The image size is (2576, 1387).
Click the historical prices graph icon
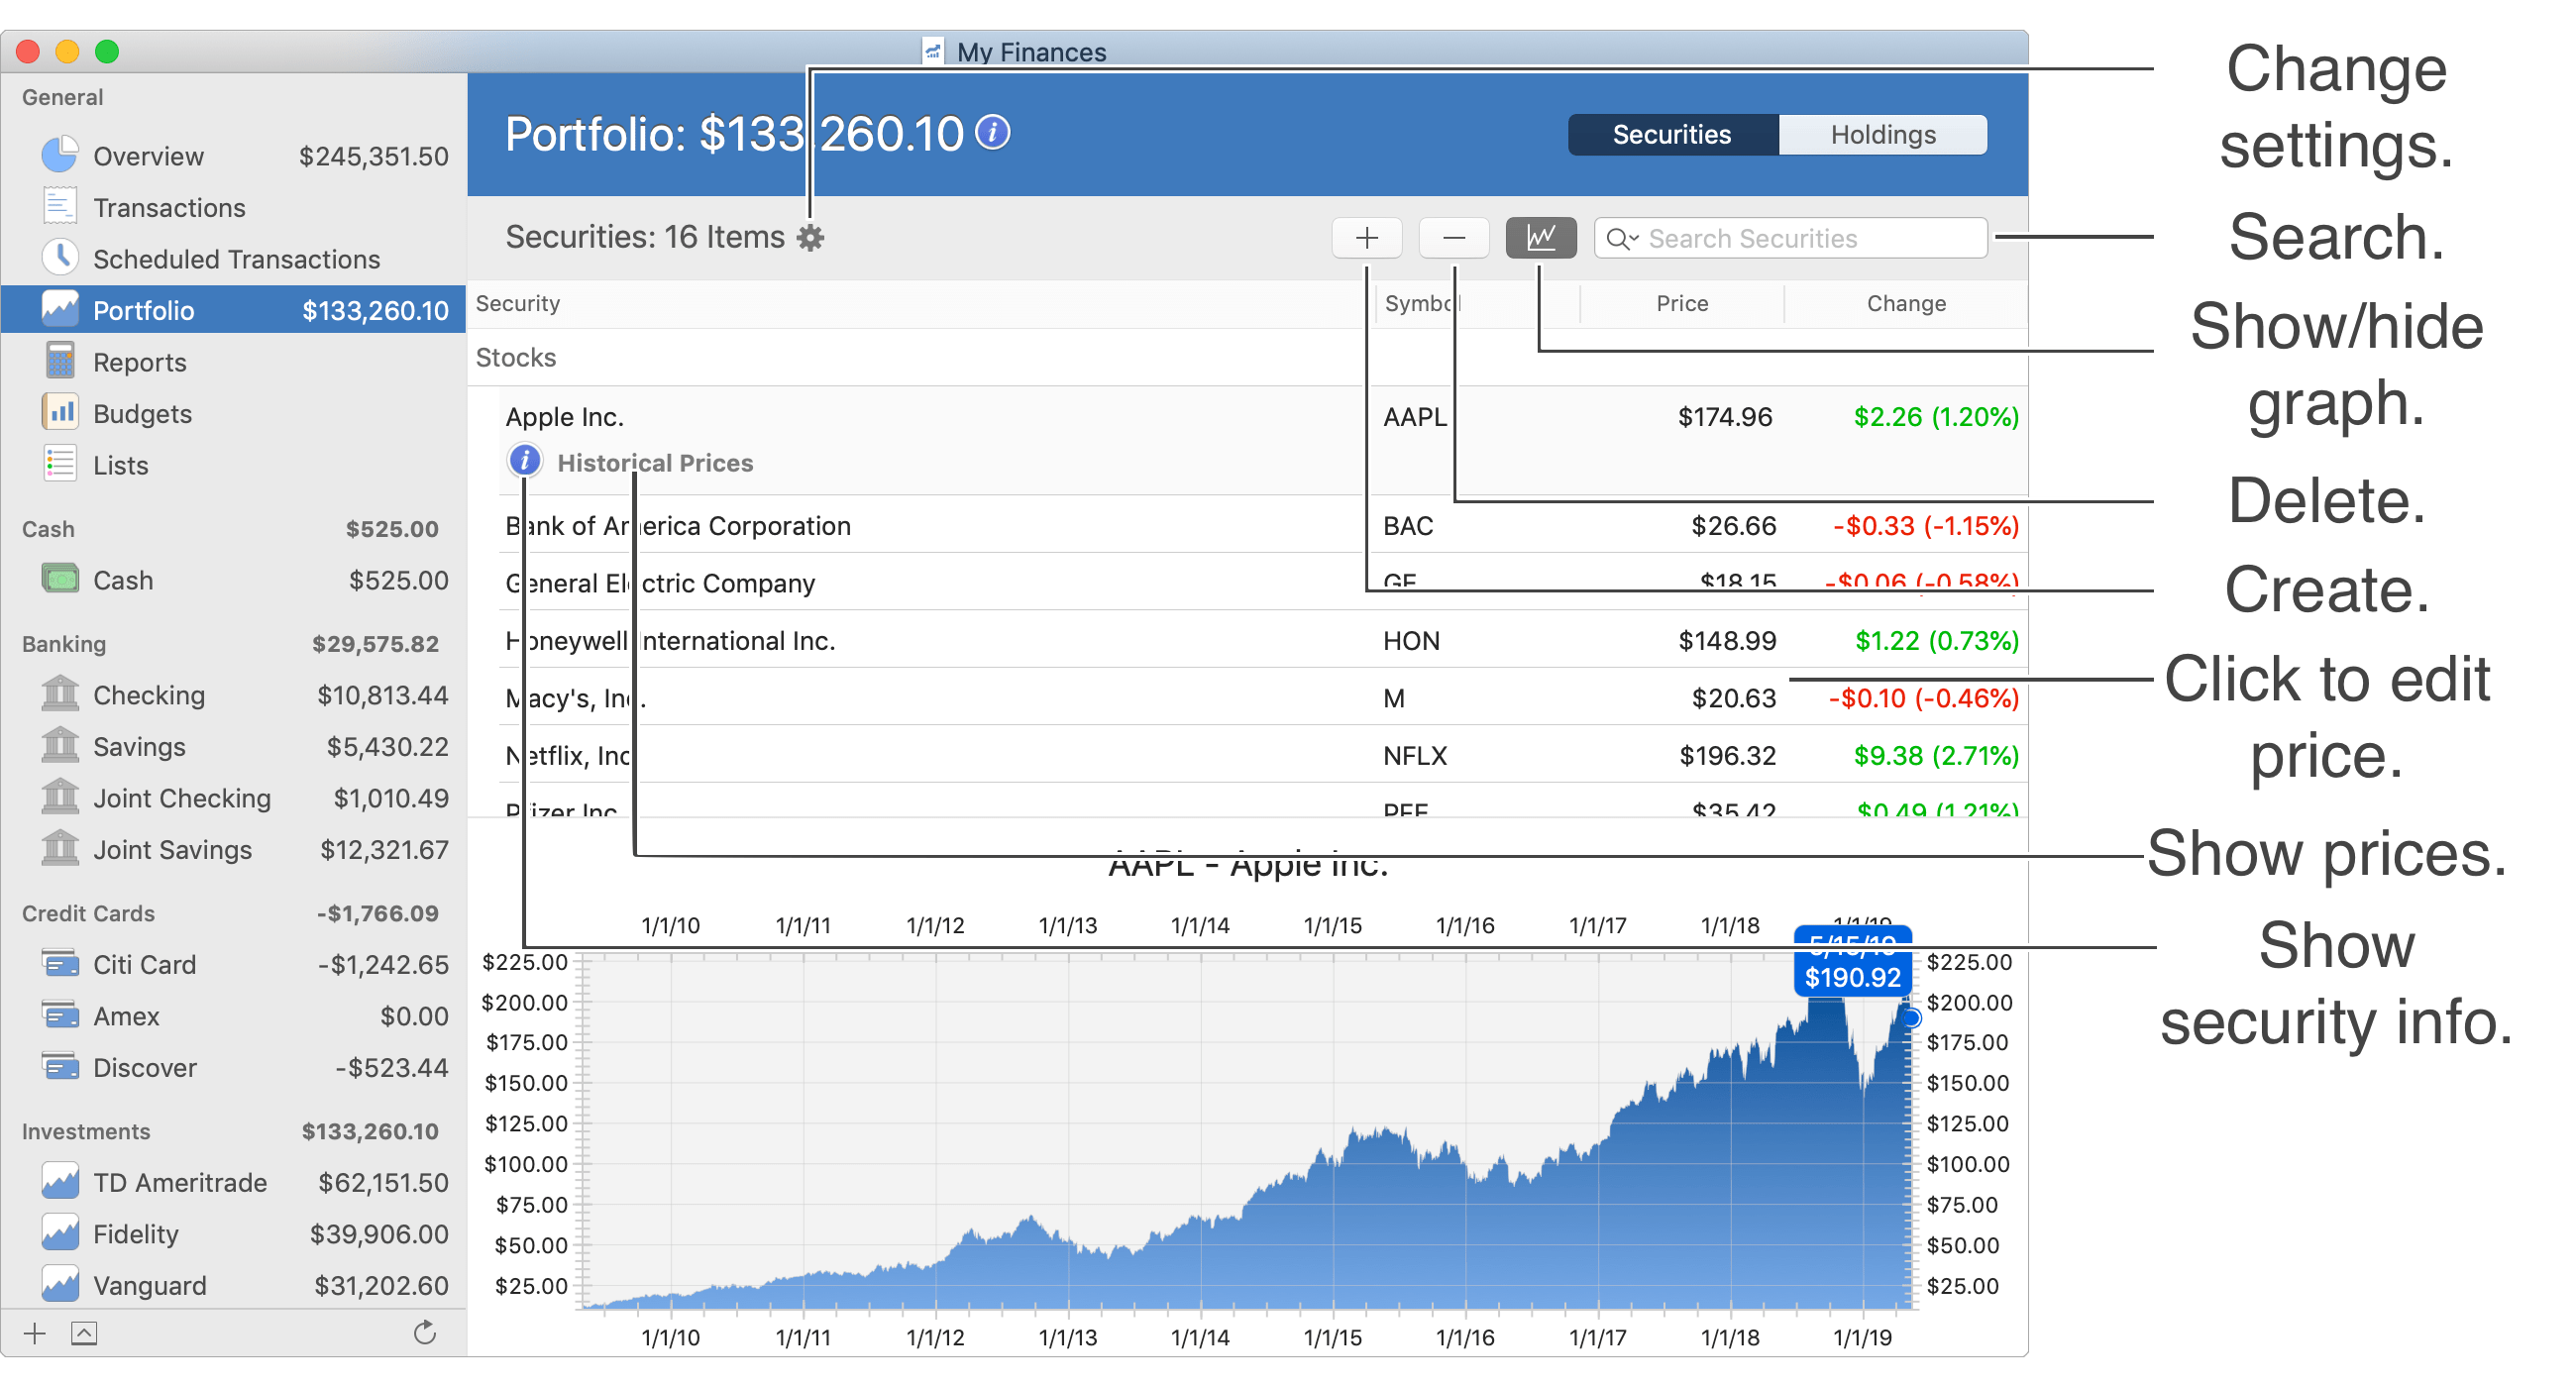coord(1541,238)
